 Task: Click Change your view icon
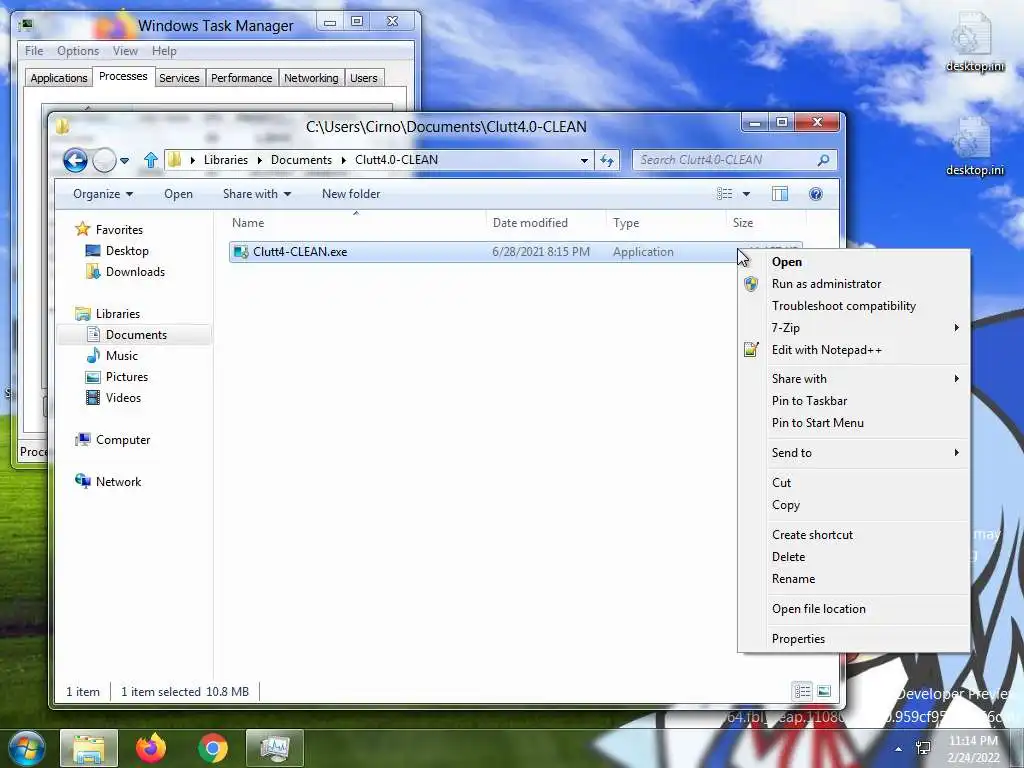724,194
